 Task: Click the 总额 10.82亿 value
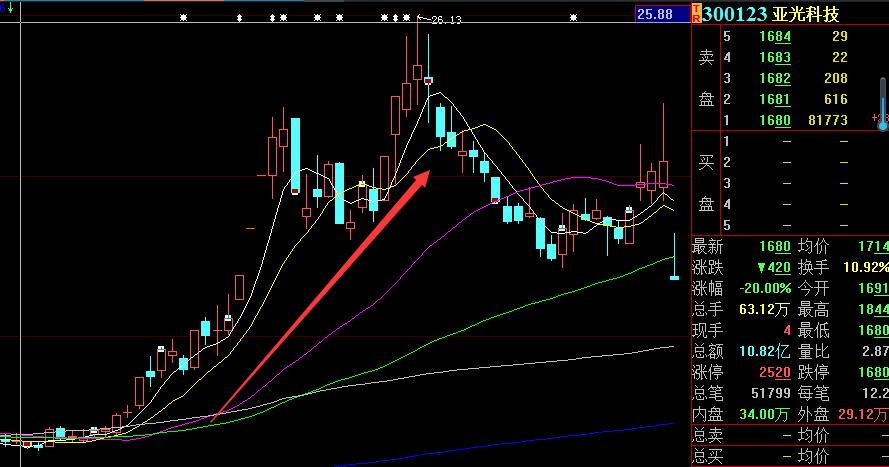click(x=763, y=351)
